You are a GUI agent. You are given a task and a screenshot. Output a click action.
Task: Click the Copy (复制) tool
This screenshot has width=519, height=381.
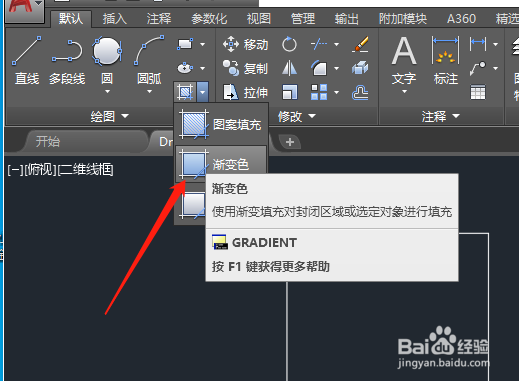point(245,68)
